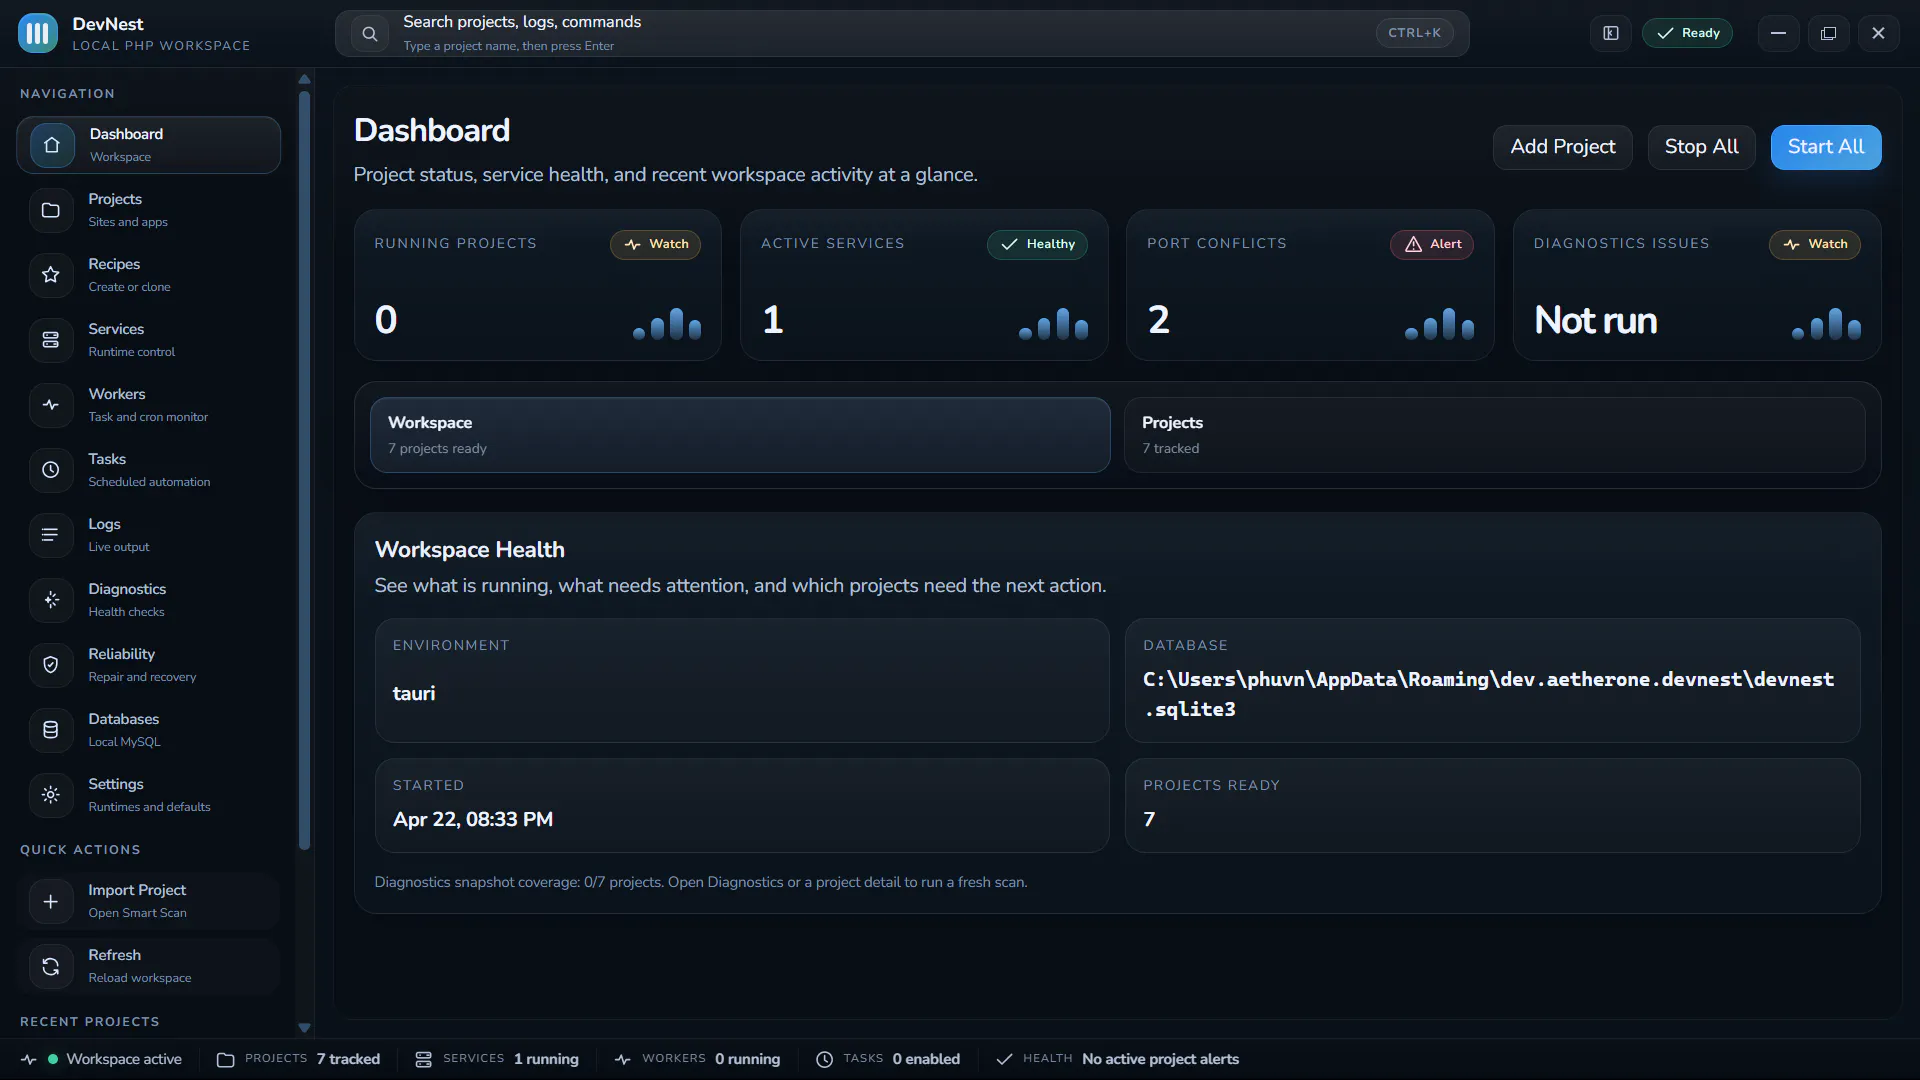Click Import Project plus icon
1920x1080 pixels.
click(x=51, y=901)
